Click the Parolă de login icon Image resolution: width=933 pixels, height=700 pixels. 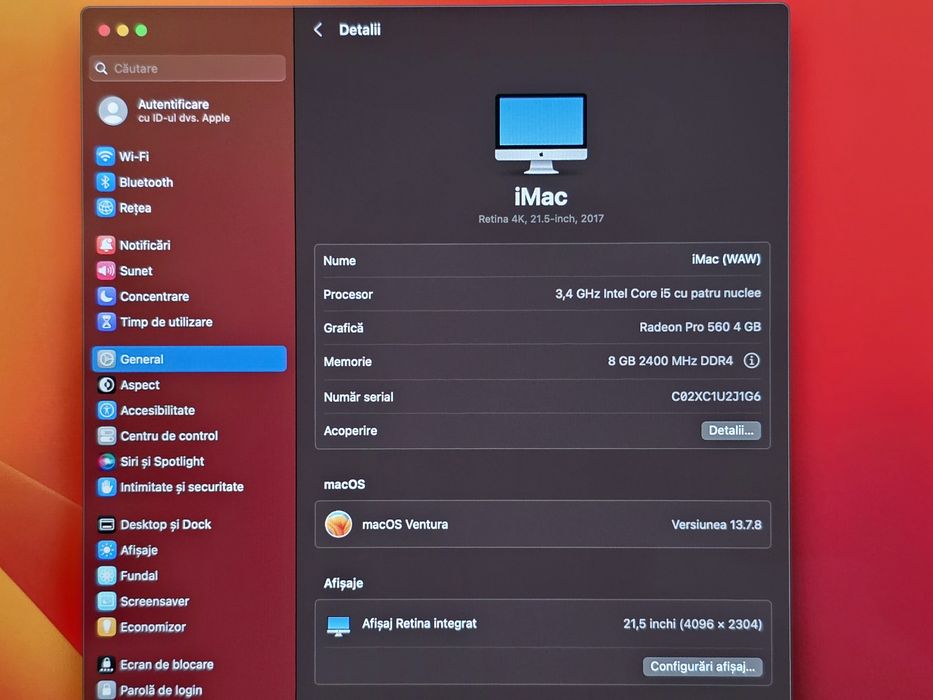[107, 690]
